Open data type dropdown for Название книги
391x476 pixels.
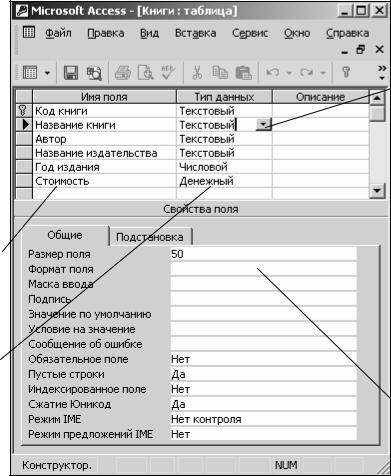tap(264, 125)
